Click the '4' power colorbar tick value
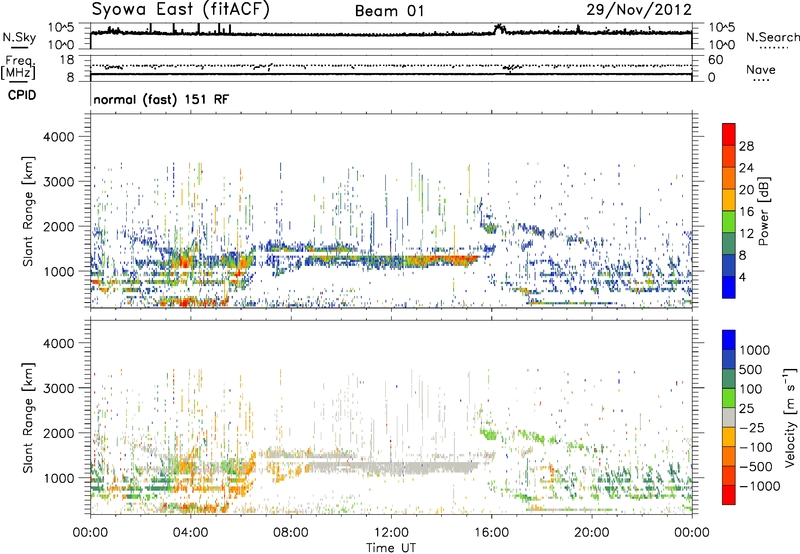Viewport: 800px width, 554px height. click(x=742, y=278)
